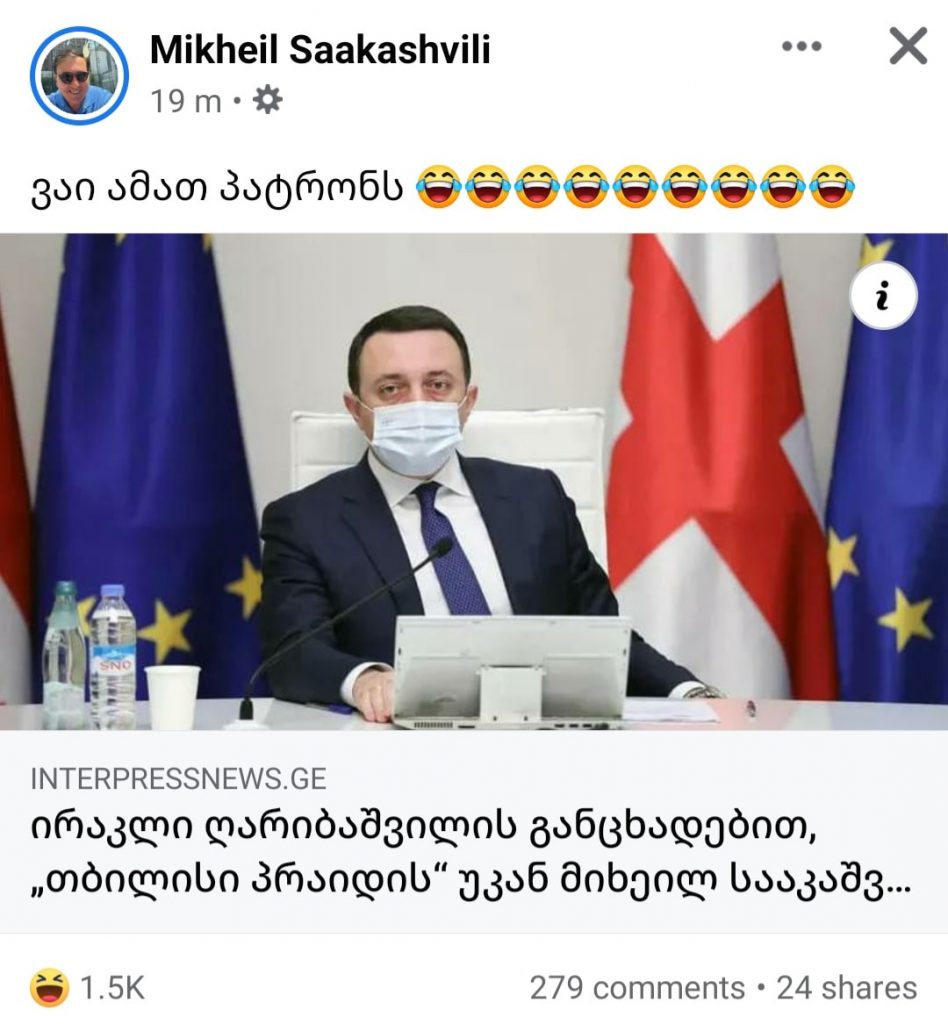View the 24 shares list
948x1024 pixels.
point(846,988)
